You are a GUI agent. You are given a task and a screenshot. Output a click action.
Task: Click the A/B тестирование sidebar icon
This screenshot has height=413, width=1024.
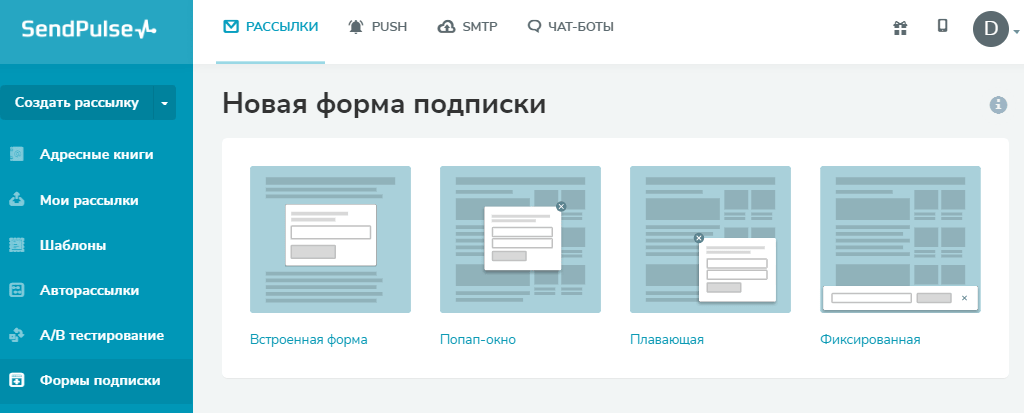tap(17, 336)
